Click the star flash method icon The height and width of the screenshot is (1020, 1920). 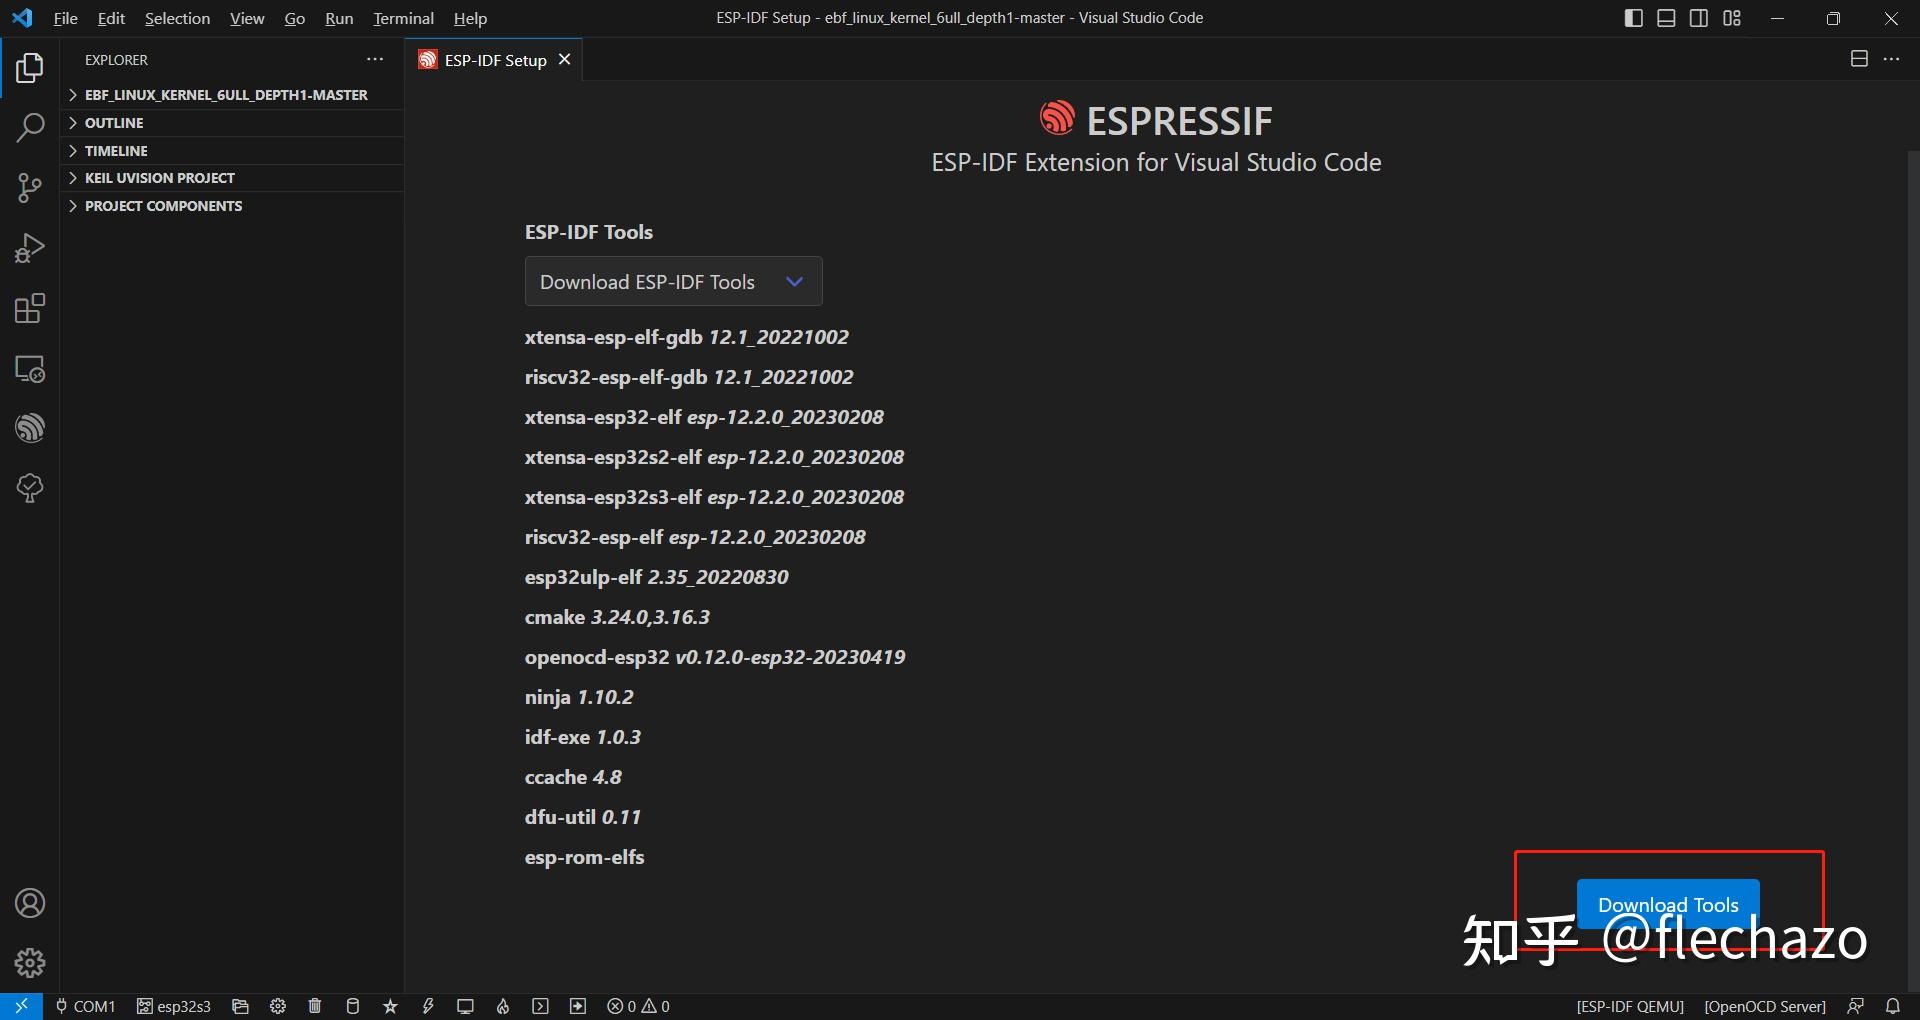tap(390, 1006)
